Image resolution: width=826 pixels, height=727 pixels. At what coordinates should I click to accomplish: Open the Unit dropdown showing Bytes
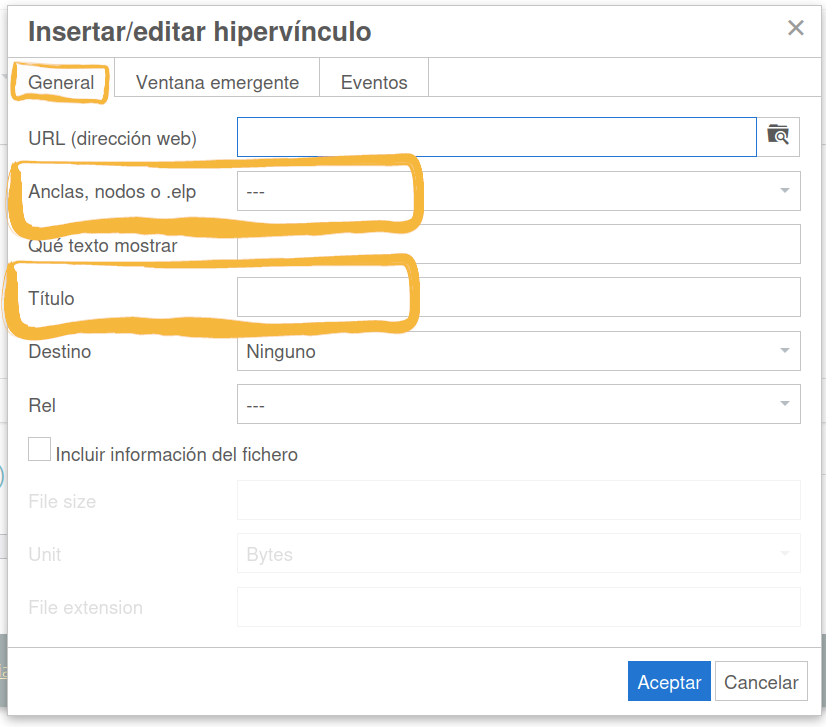[x=518, y=554]
